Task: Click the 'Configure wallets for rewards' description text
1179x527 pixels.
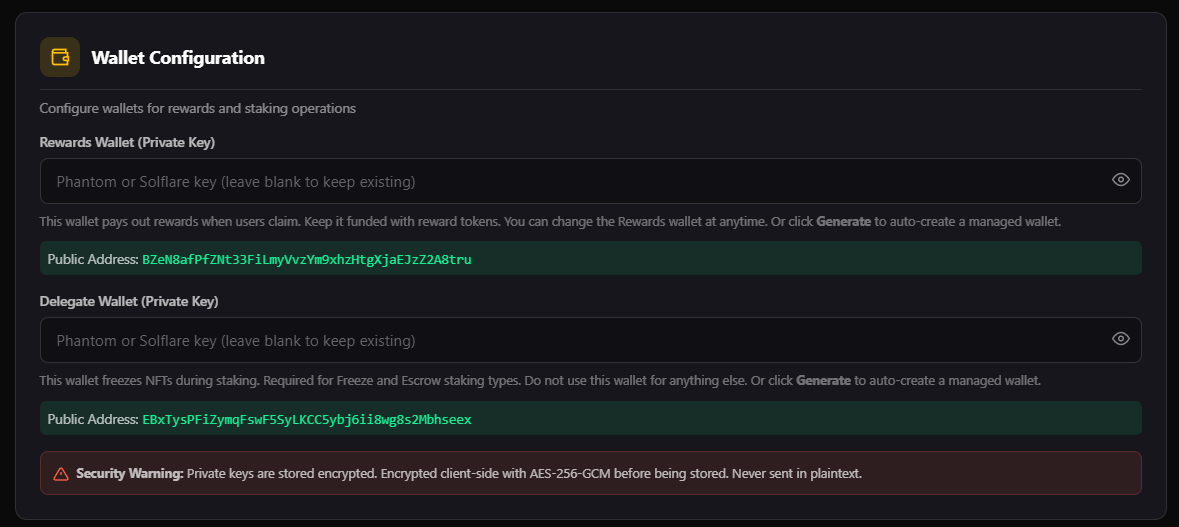Action: tap(198, 108)
